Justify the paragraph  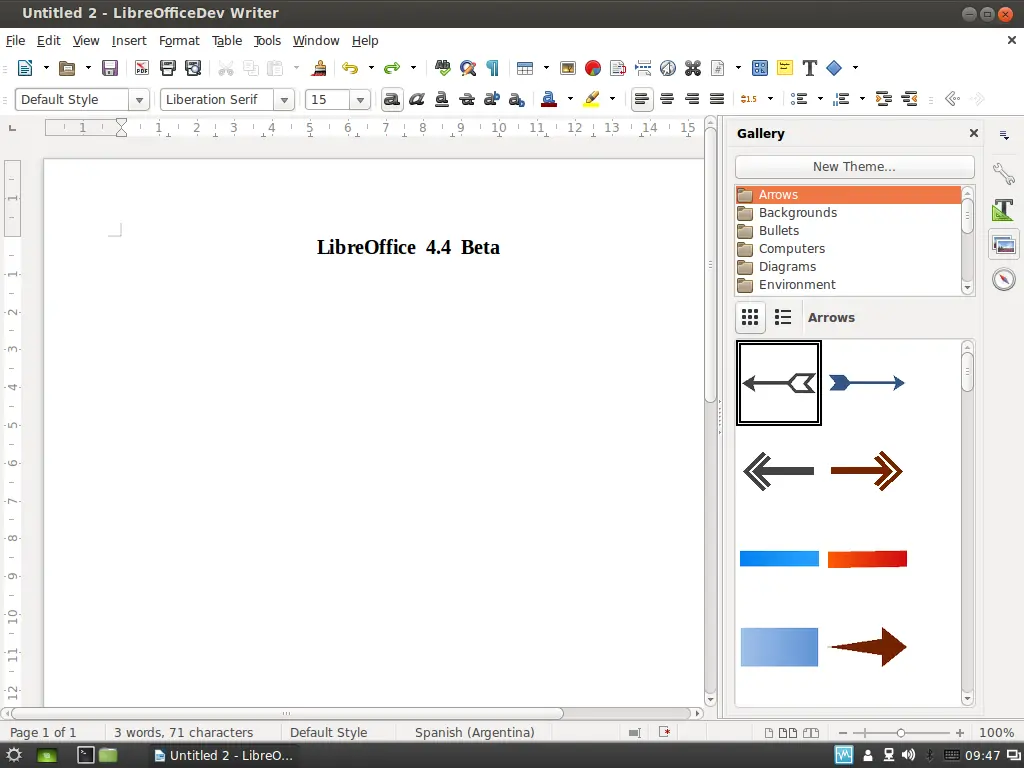tap(717, 99)
